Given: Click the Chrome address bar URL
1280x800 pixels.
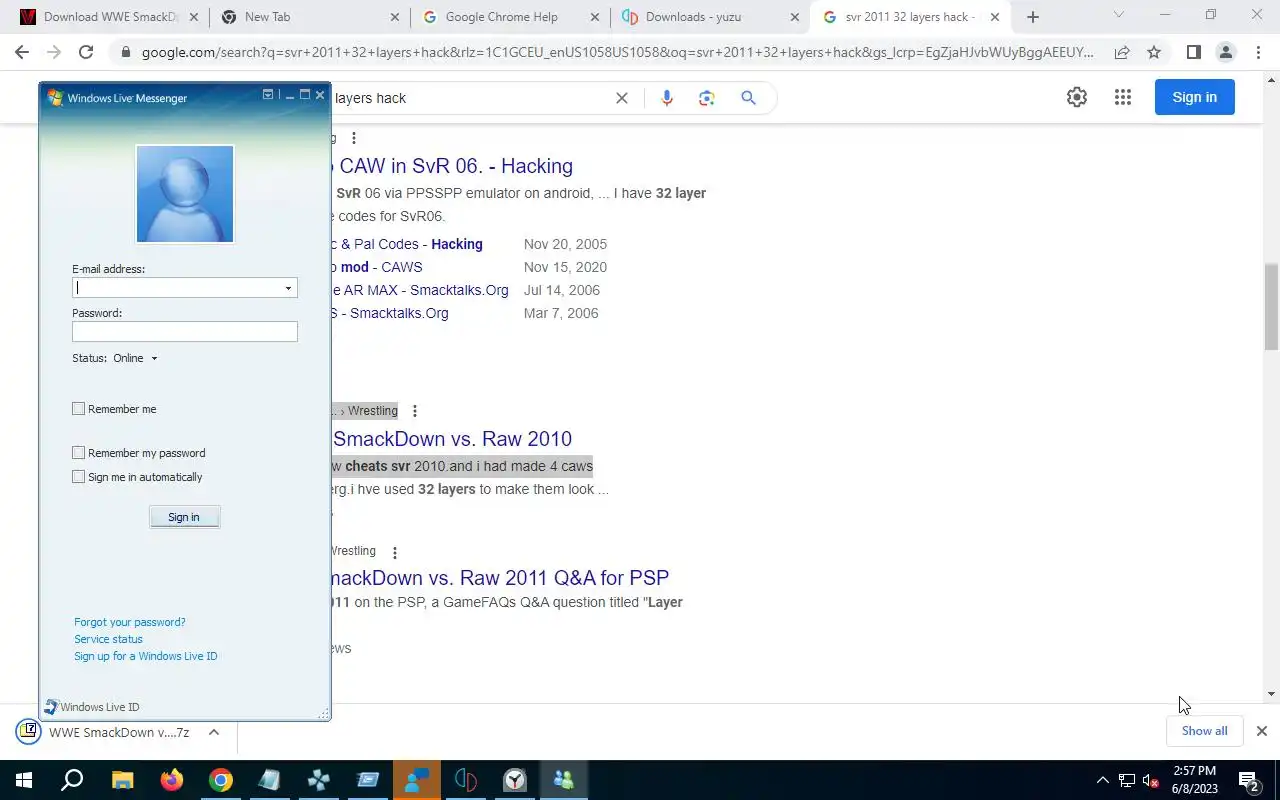Looking at the screenshot, I should tap(617, 52).
